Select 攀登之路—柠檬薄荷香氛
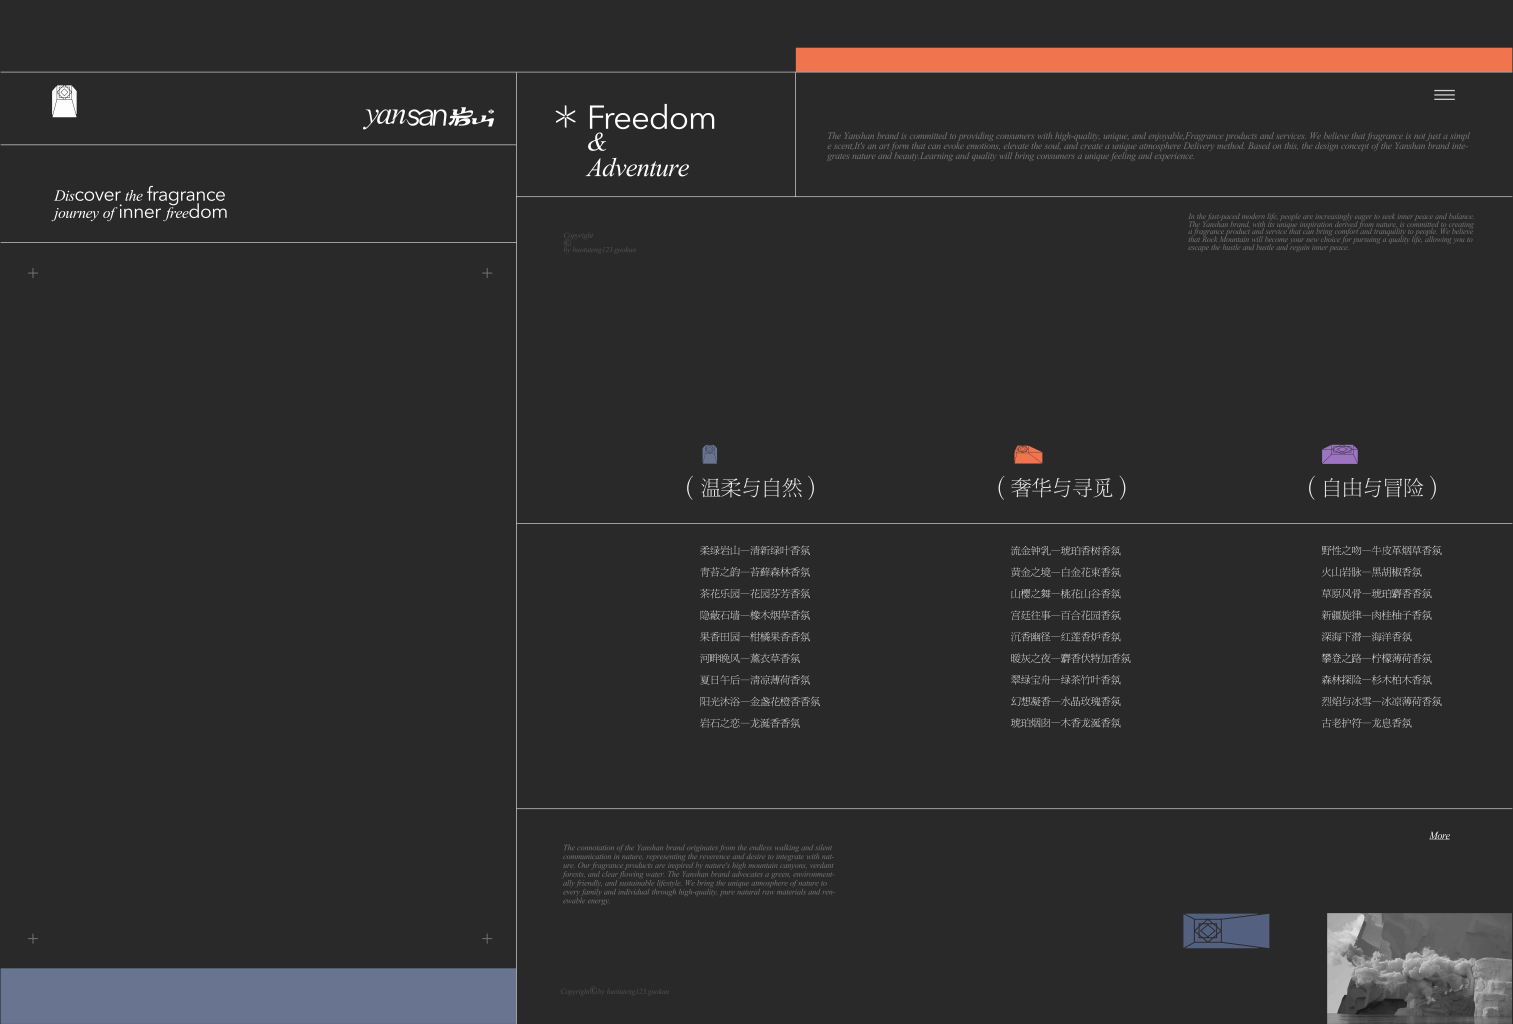The image size is (1513, 1024). coord(1377,658)
